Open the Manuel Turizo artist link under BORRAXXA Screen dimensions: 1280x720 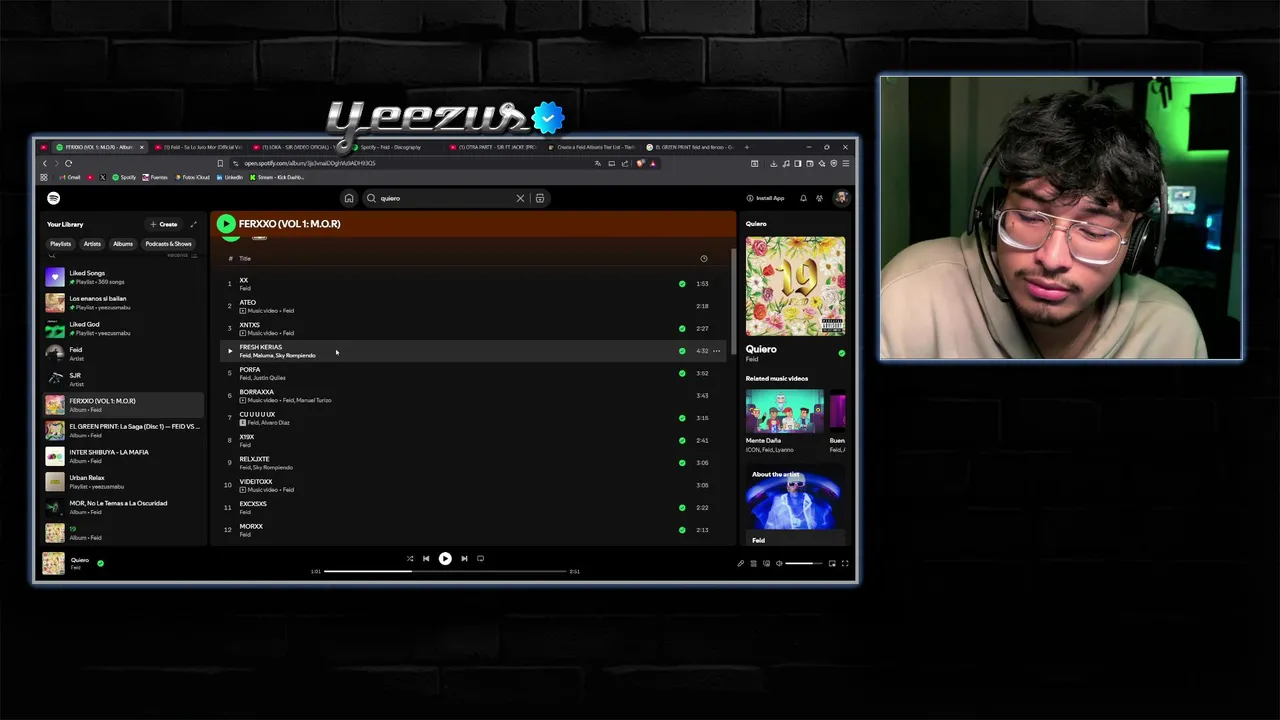click(x=314, y=400)
